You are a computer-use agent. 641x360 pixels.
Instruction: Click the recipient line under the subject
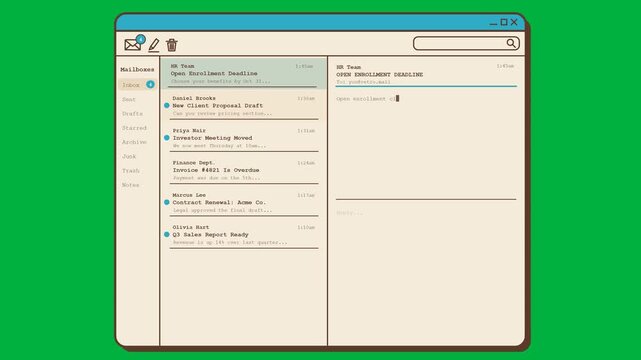click(363, 82)
